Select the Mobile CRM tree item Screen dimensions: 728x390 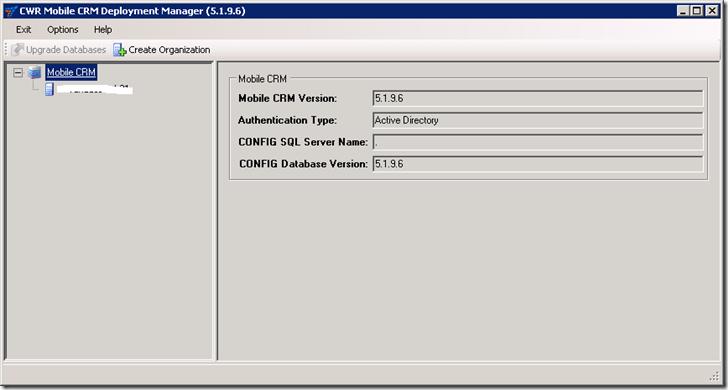tap(72, 72)
